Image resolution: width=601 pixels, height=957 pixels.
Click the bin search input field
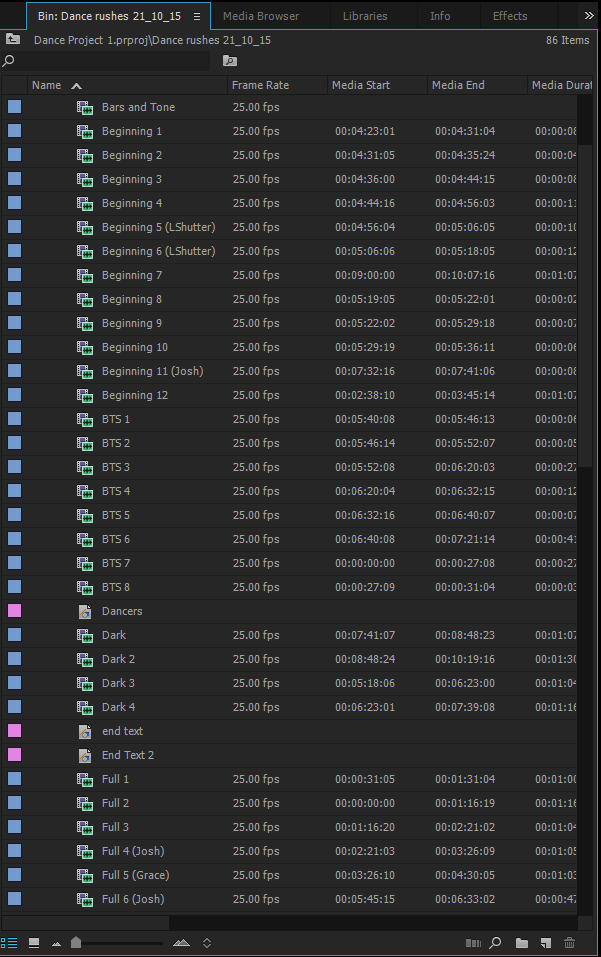(113, 60)
